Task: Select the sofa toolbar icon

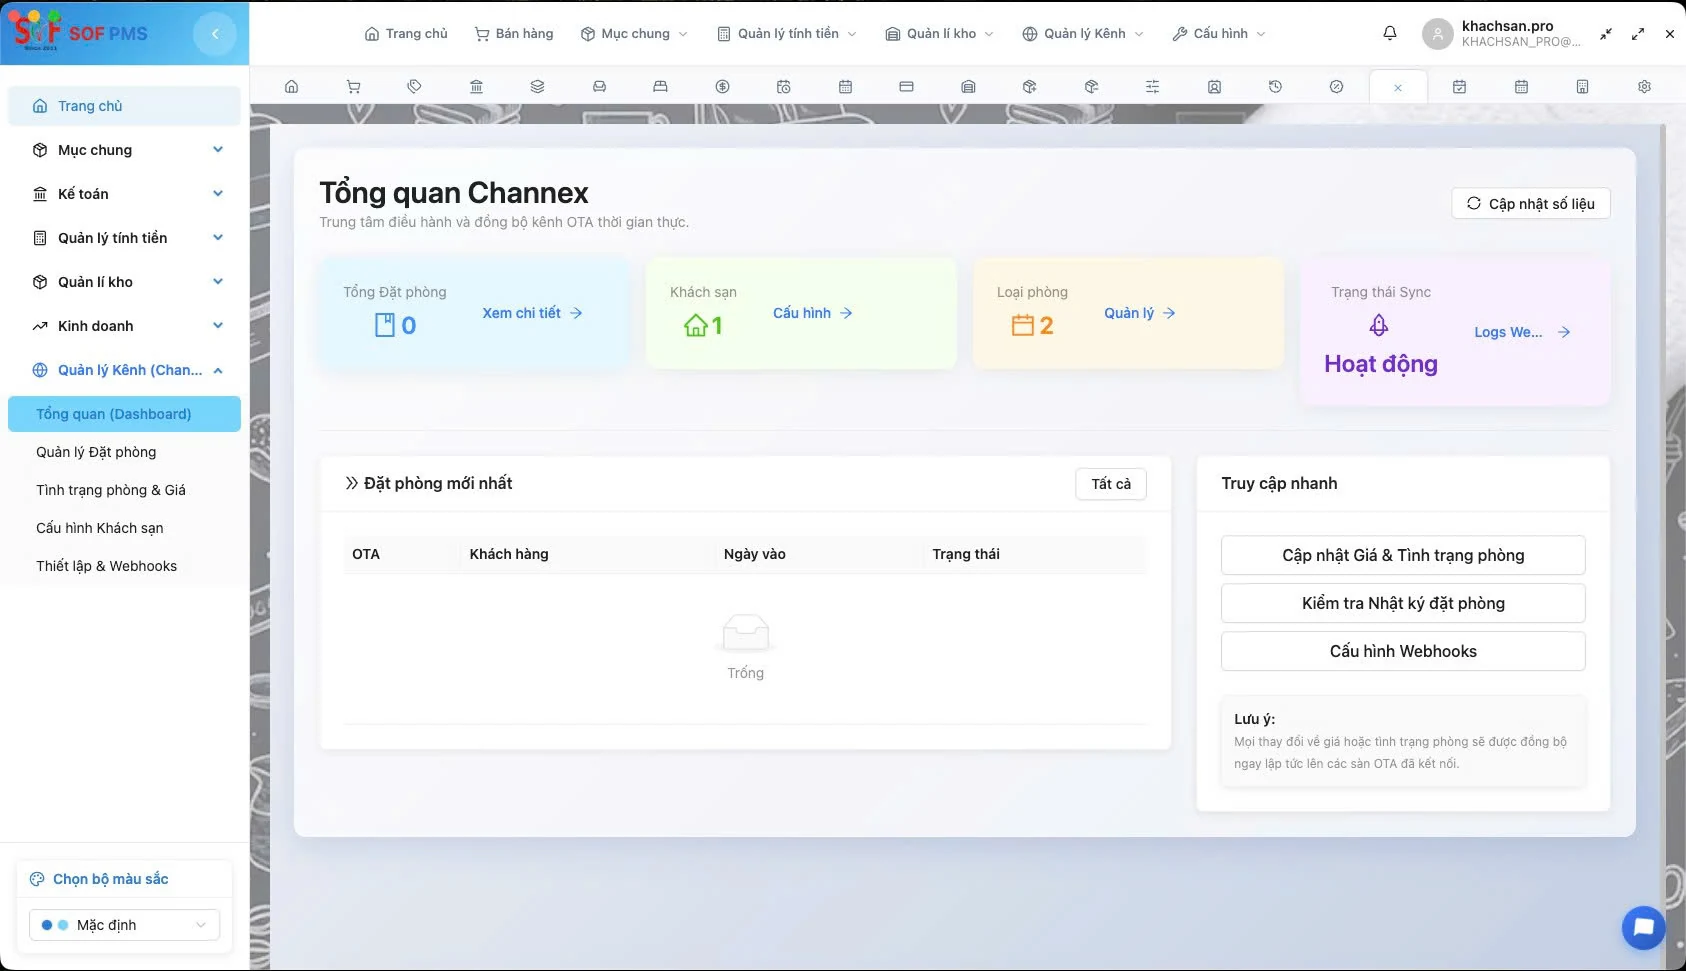Action: coord(599,87)
